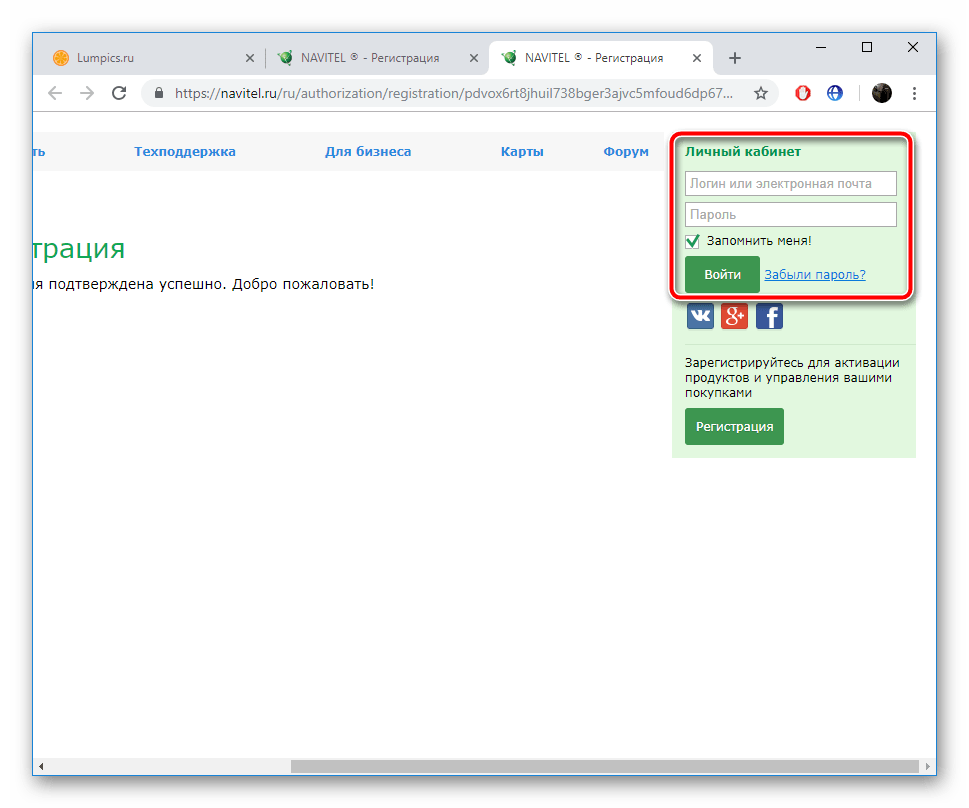Click the horizontal scrollbar thumb

point(604,767)
